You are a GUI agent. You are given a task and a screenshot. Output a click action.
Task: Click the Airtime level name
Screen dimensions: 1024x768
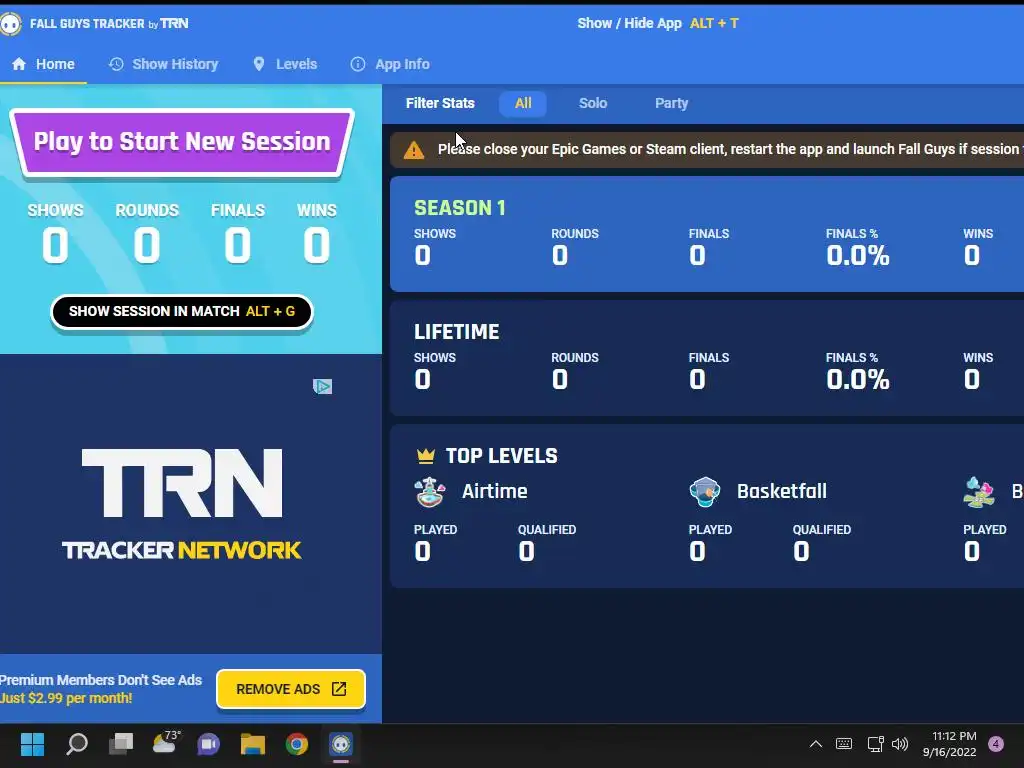pyautogui.click(x=495, y=491)
